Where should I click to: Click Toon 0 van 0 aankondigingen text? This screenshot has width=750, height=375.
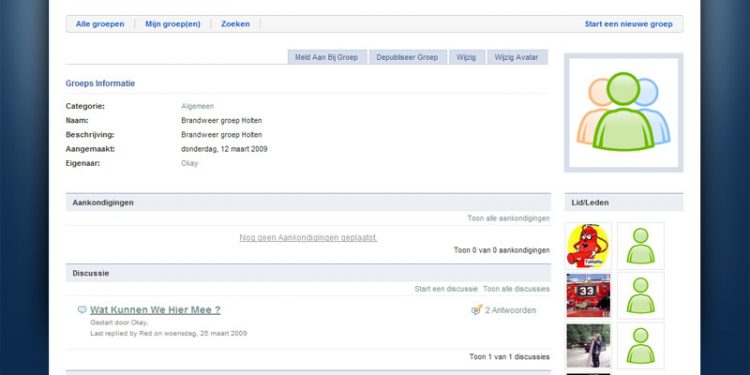click(x=502, y=250)
